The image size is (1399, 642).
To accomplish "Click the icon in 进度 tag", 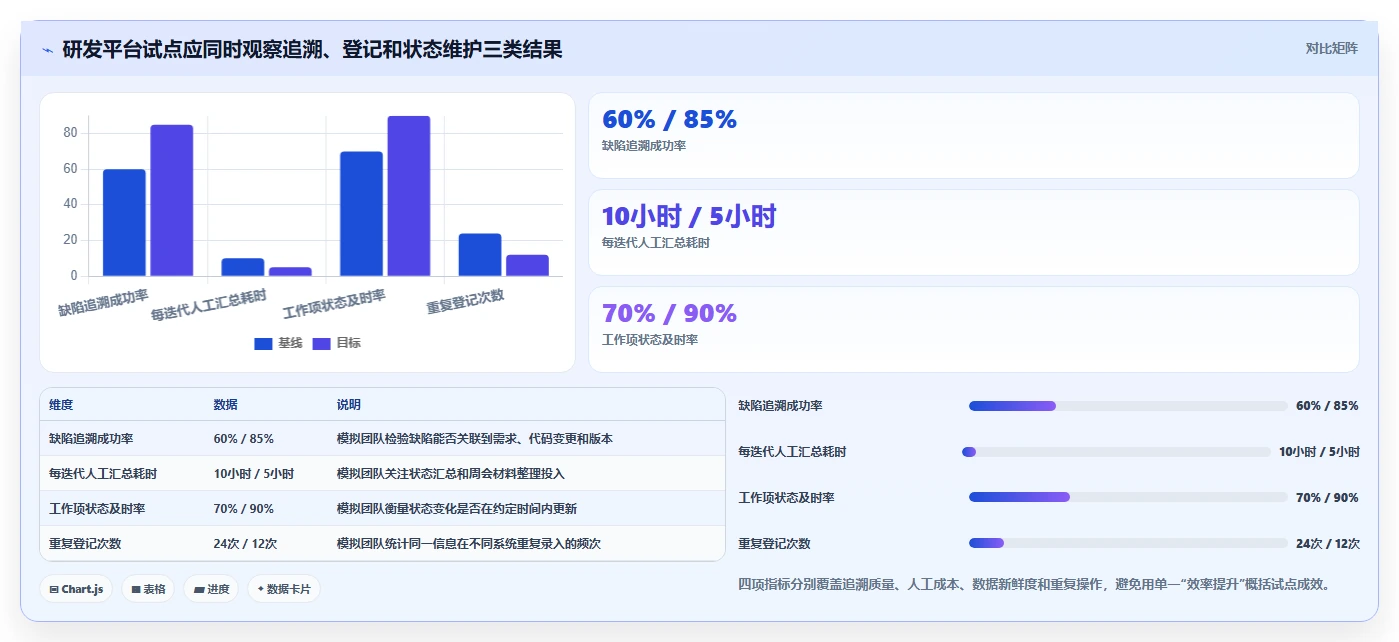I will click(198, 590).
